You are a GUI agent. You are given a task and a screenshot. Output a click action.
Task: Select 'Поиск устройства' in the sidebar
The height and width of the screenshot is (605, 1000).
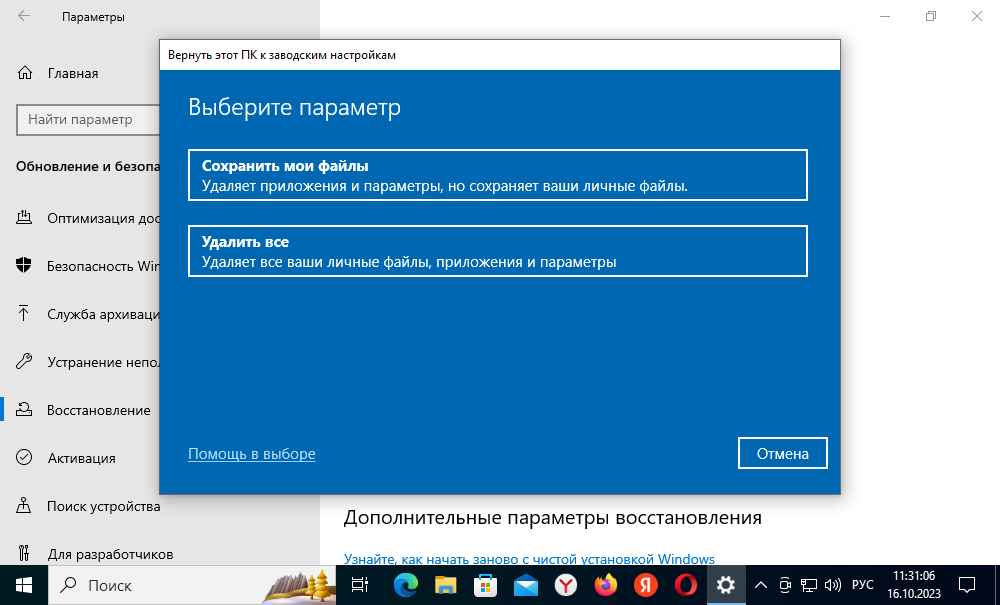(x=103, y=506)
